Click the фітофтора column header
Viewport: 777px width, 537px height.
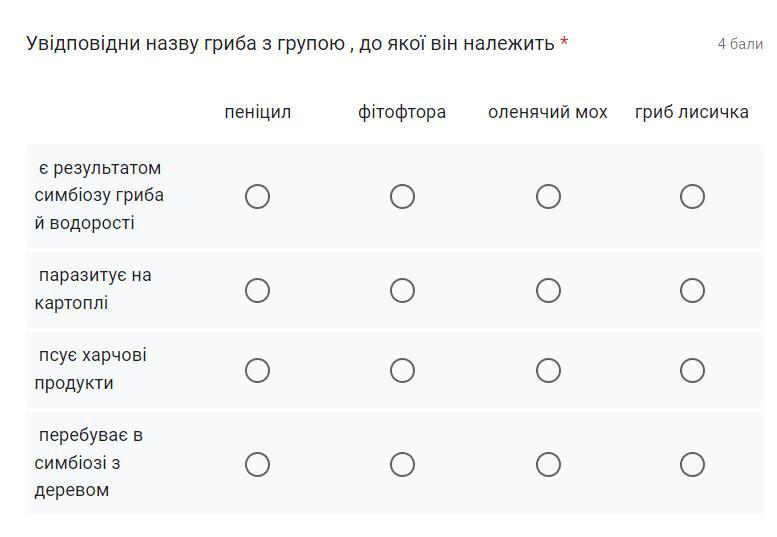[402, 112]
